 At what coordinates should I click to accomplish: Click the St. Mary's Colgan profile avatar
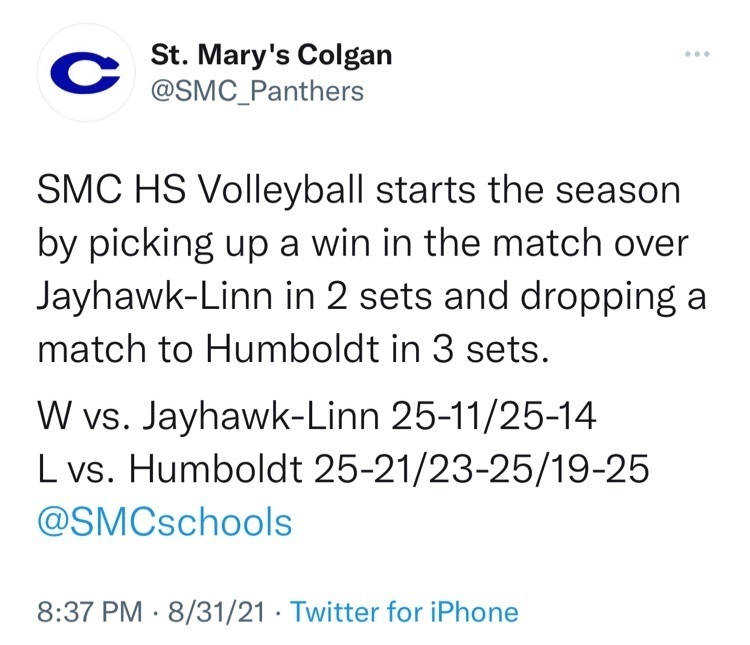86,72
